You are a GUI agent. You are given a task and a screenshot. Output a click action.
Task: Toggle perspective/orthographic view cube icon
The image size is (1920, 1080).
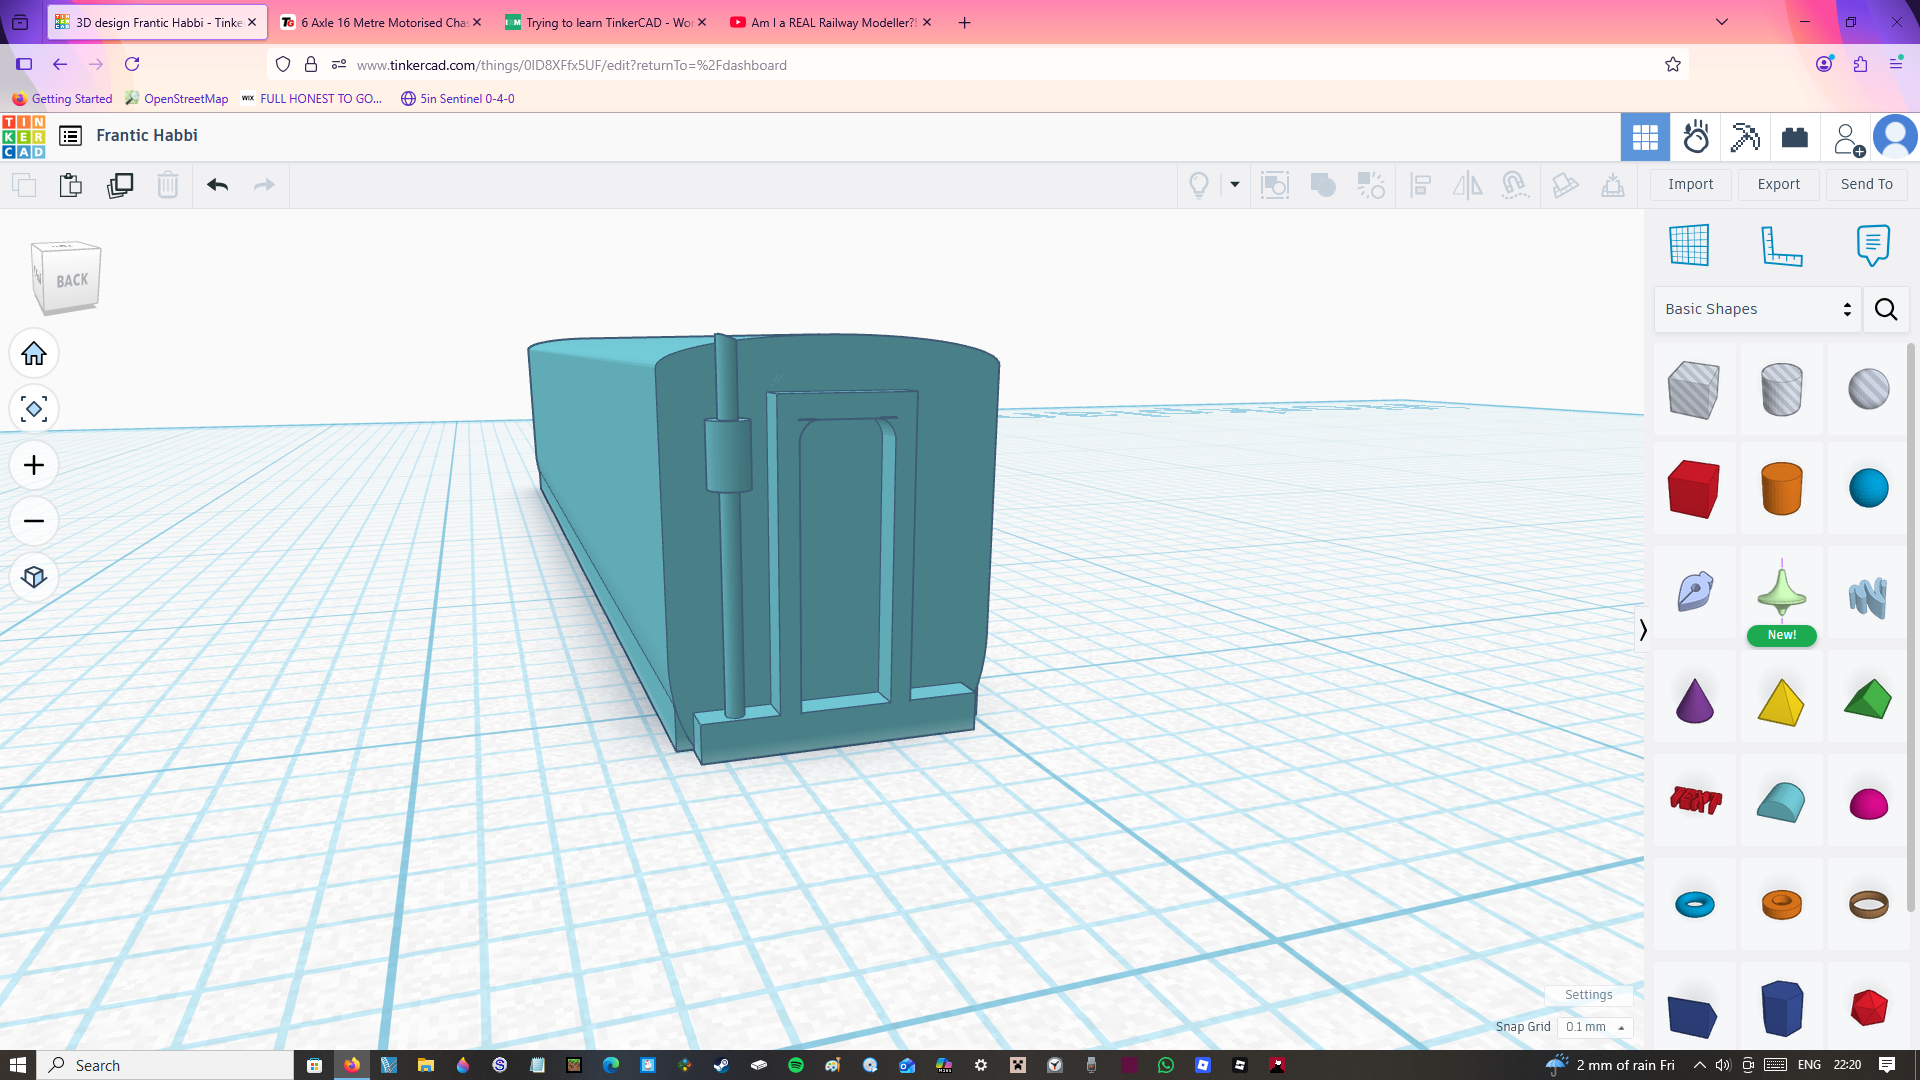34,577
